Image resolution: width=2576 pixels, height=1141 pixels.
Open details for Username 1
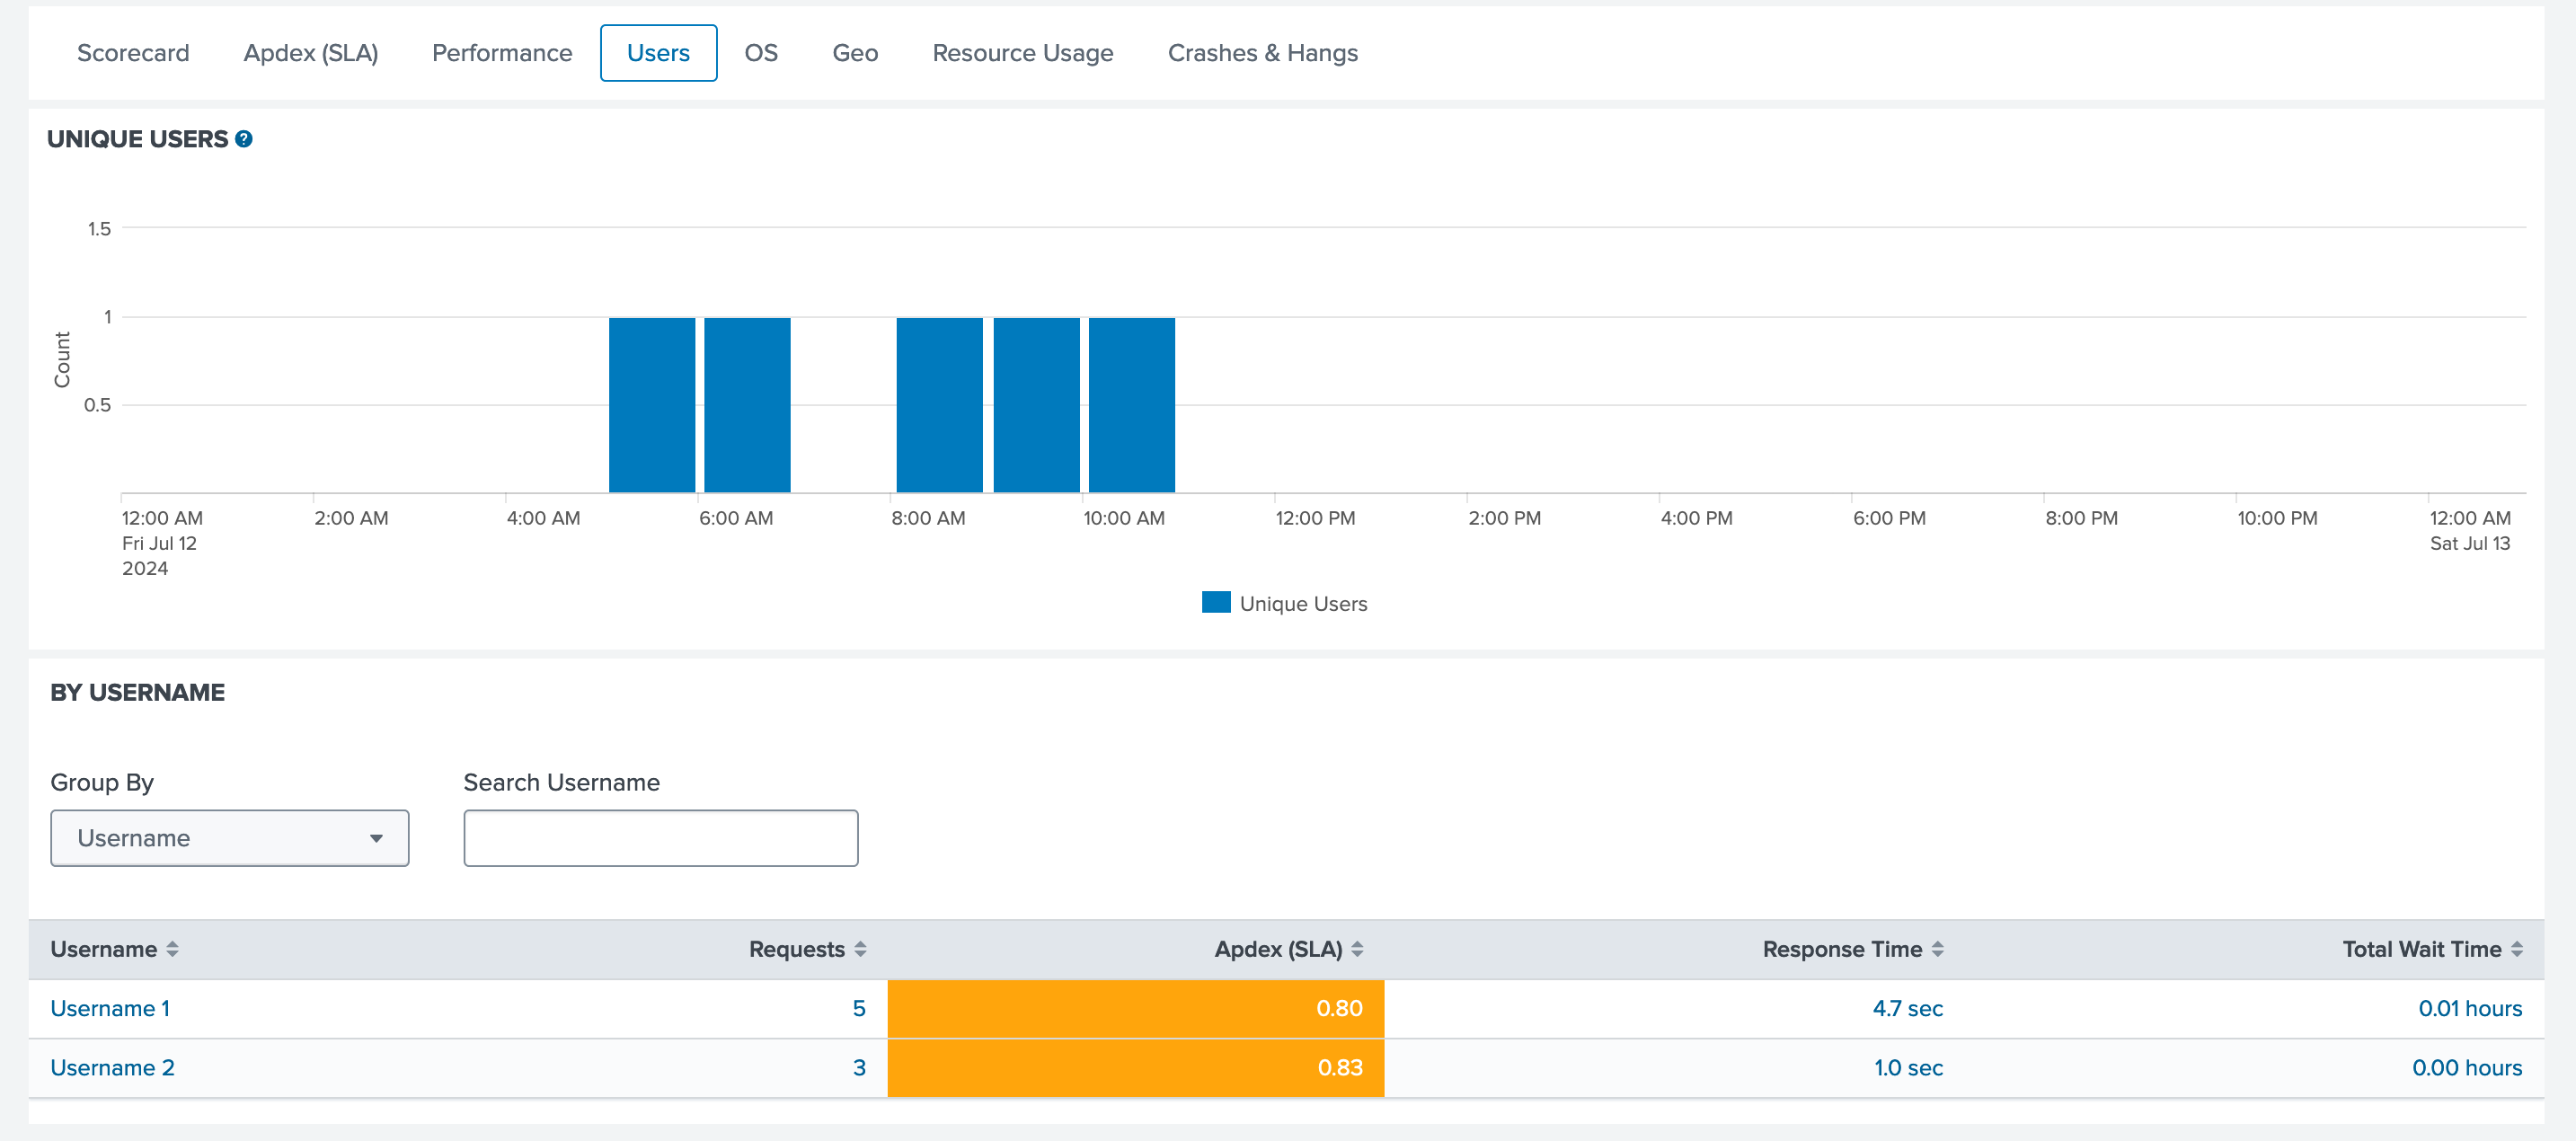tap(110, 1008)
